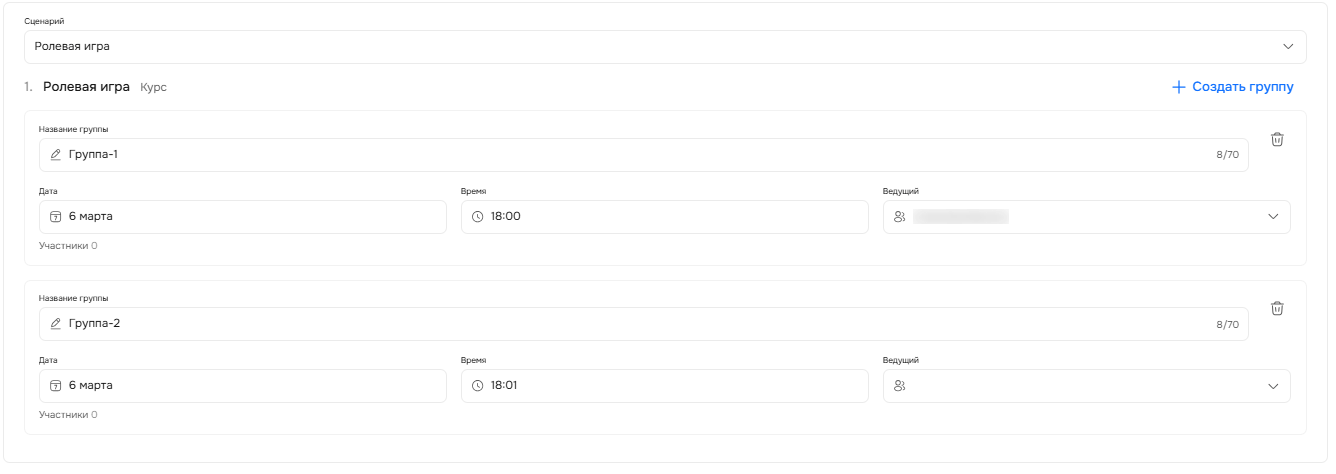The image size is (1336, 474).
Task: Click the Создать группу link
Action: click(1242, 87)
